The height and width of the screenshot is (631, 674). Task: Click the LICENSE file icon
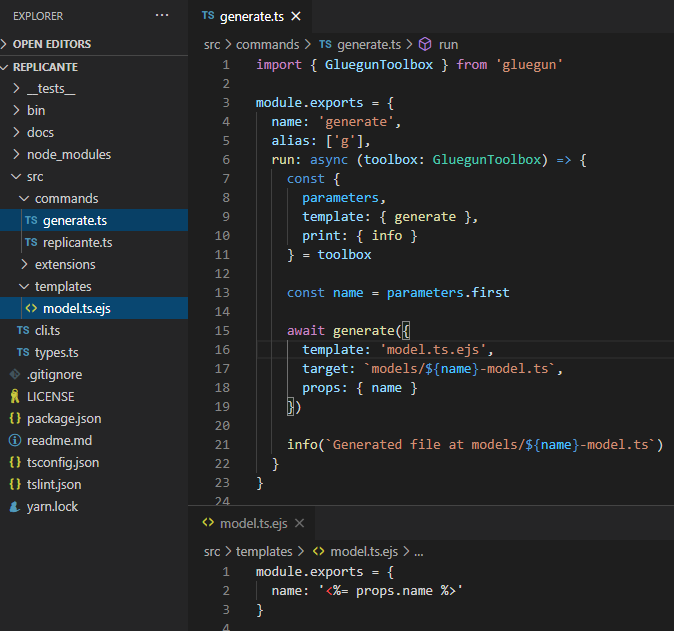15,397
